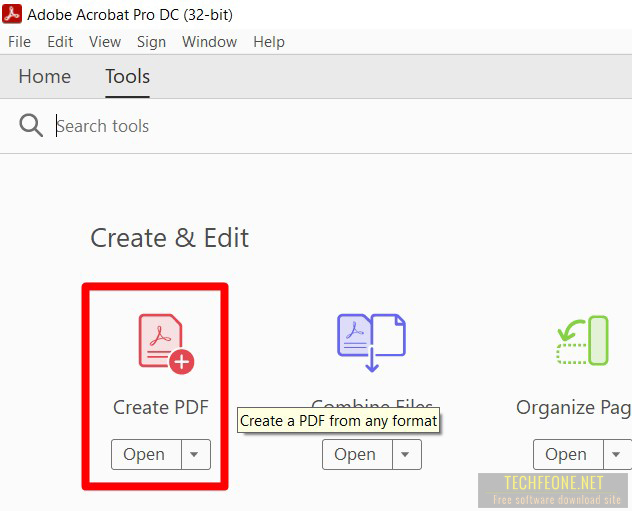Open the Edit menu
This screenshot has height=511, width=632.
click(60, 42)
